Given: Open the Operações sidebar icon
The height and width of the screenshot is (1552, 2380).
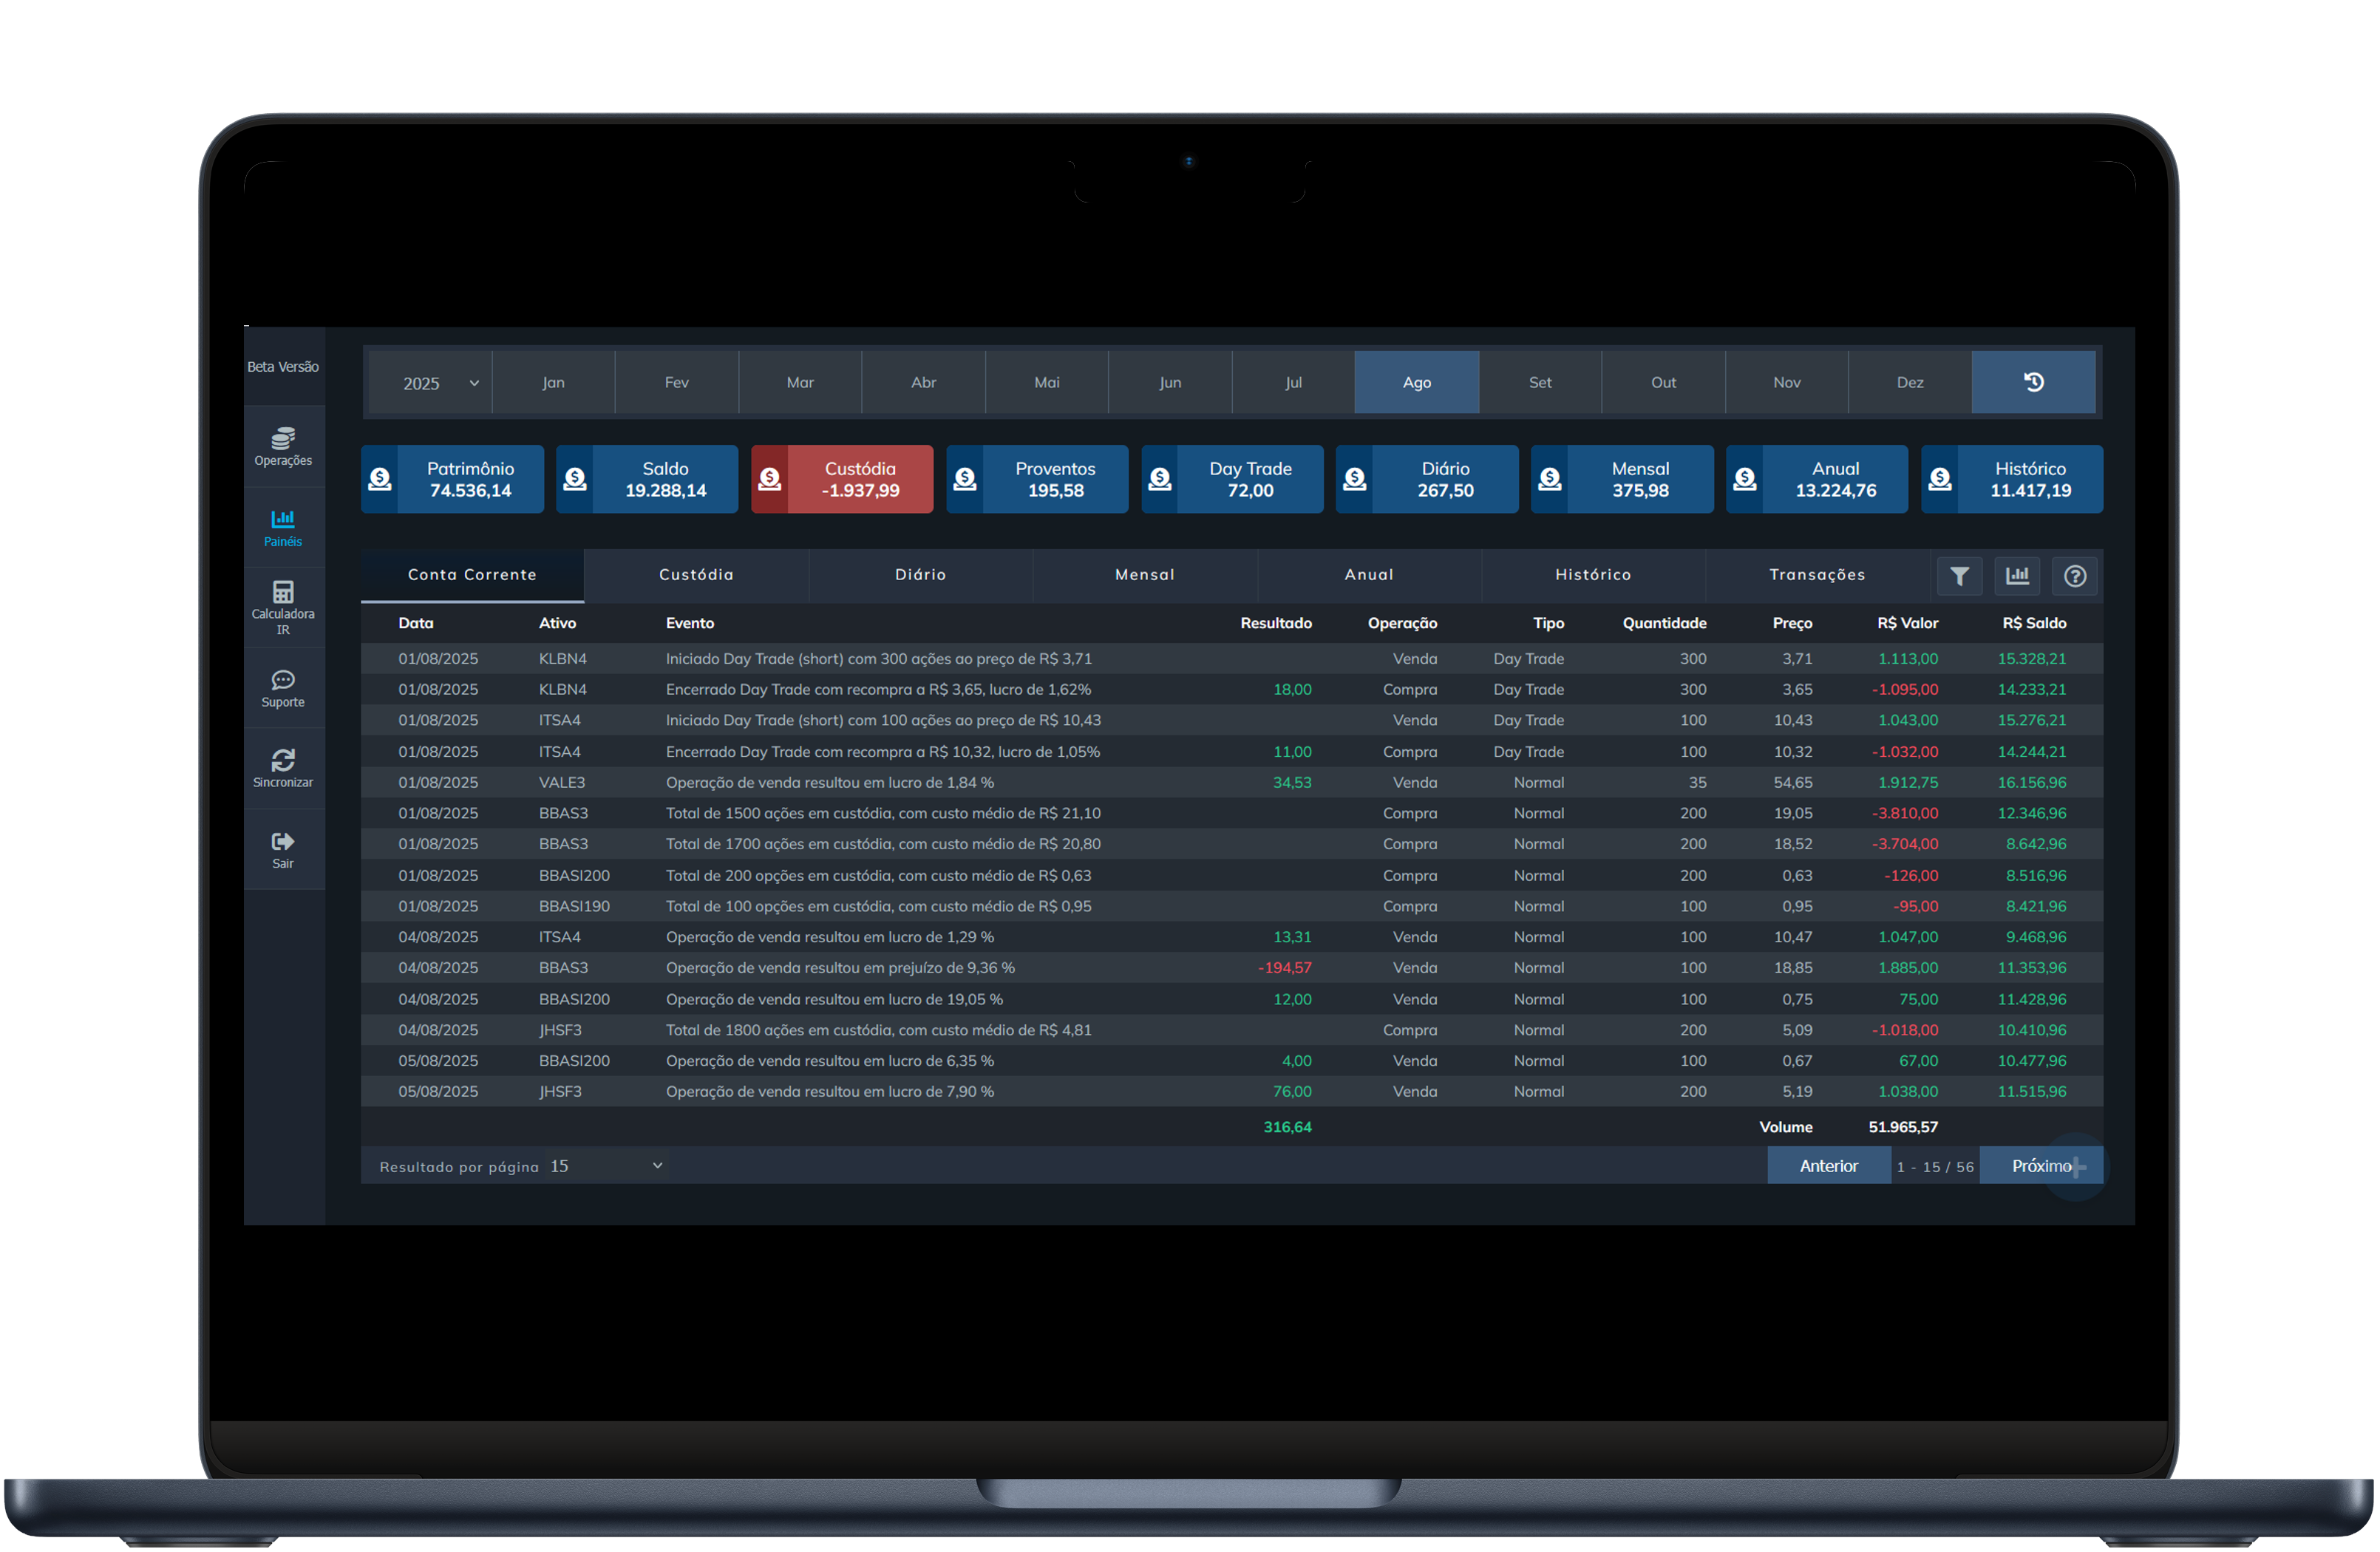Looking at the screenshot, I should [283, 438].
